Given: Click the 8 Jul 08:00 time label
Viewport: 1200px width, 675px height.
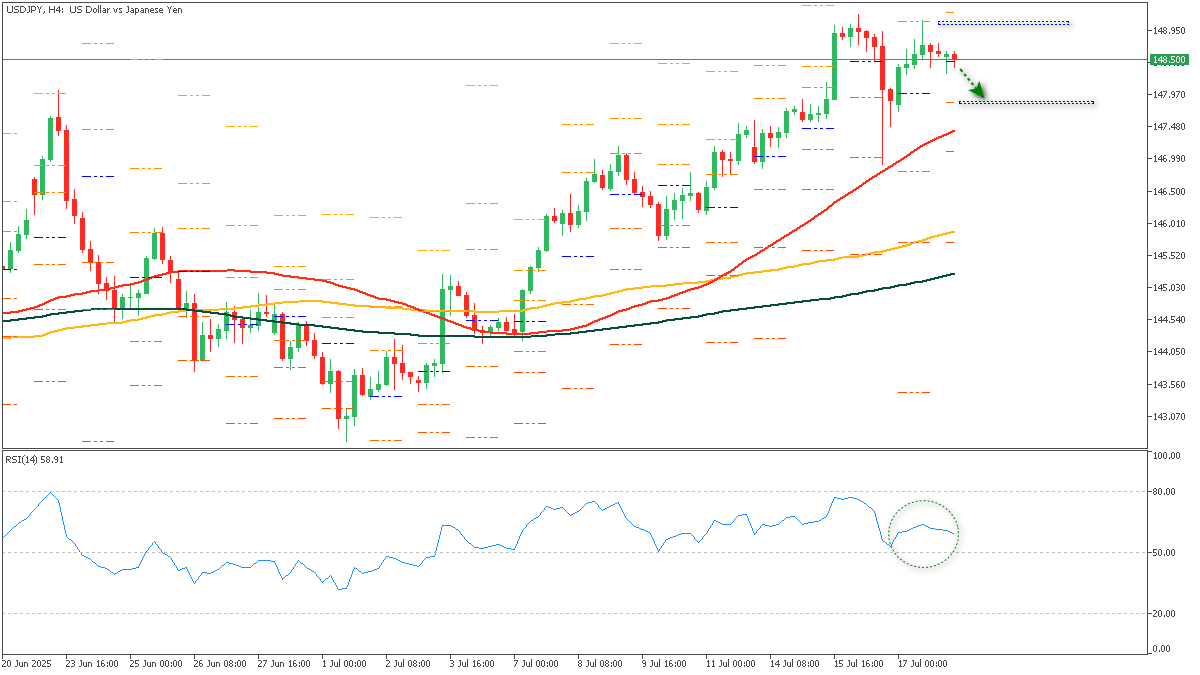Looking at the screenshot, I should coord(599,663).
